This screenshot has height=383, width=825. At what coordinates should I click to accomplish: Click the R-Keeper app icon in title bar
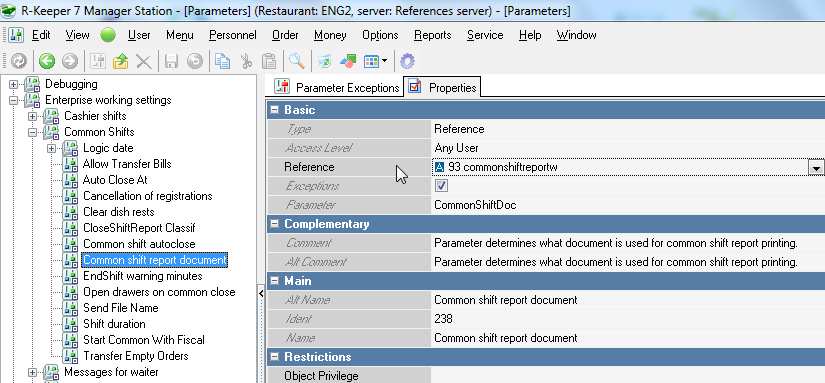pos(8,10)
